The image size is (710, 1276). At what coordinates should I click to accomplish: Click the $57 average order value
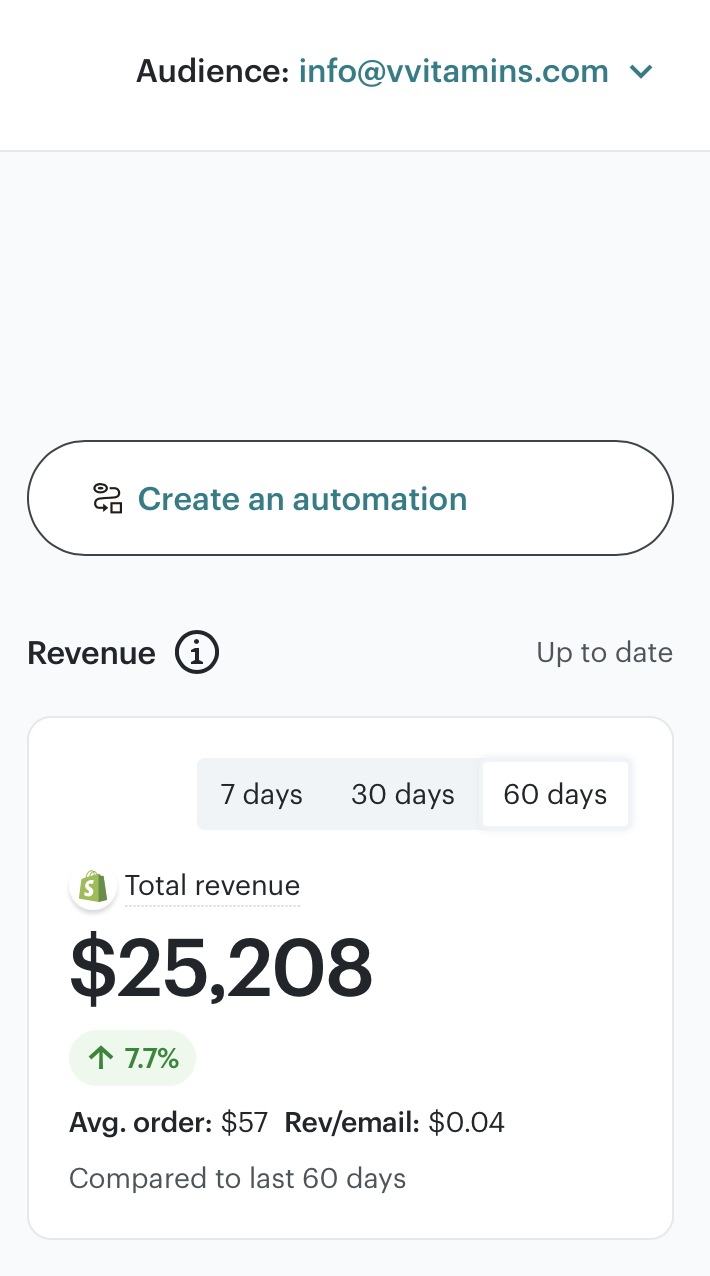(x=244, y=1123)
